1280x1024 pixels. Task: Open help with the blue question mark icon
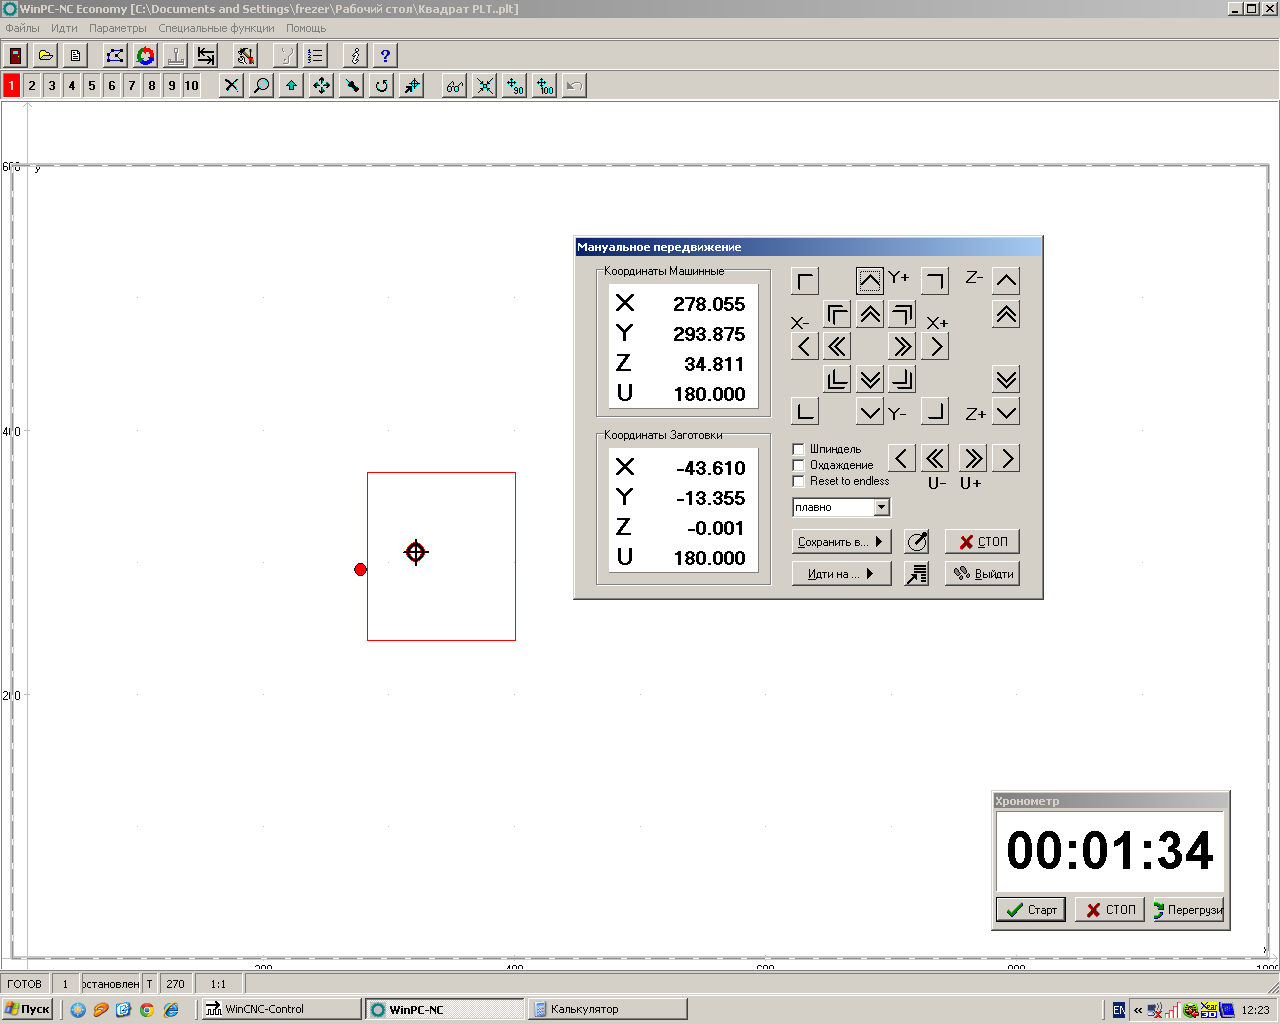pyautogui.click(x=385, y=56)
